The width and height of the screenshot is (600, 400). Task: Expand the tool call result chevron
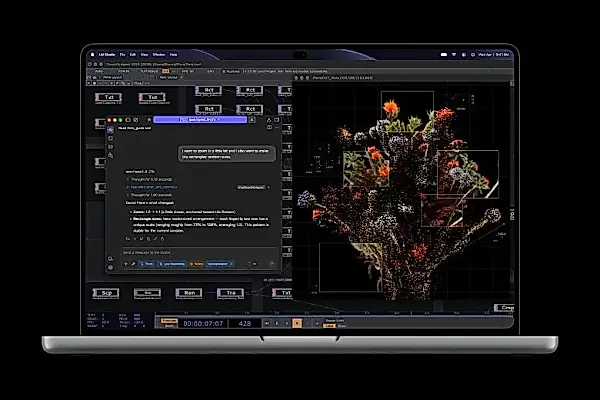(269, 187)
